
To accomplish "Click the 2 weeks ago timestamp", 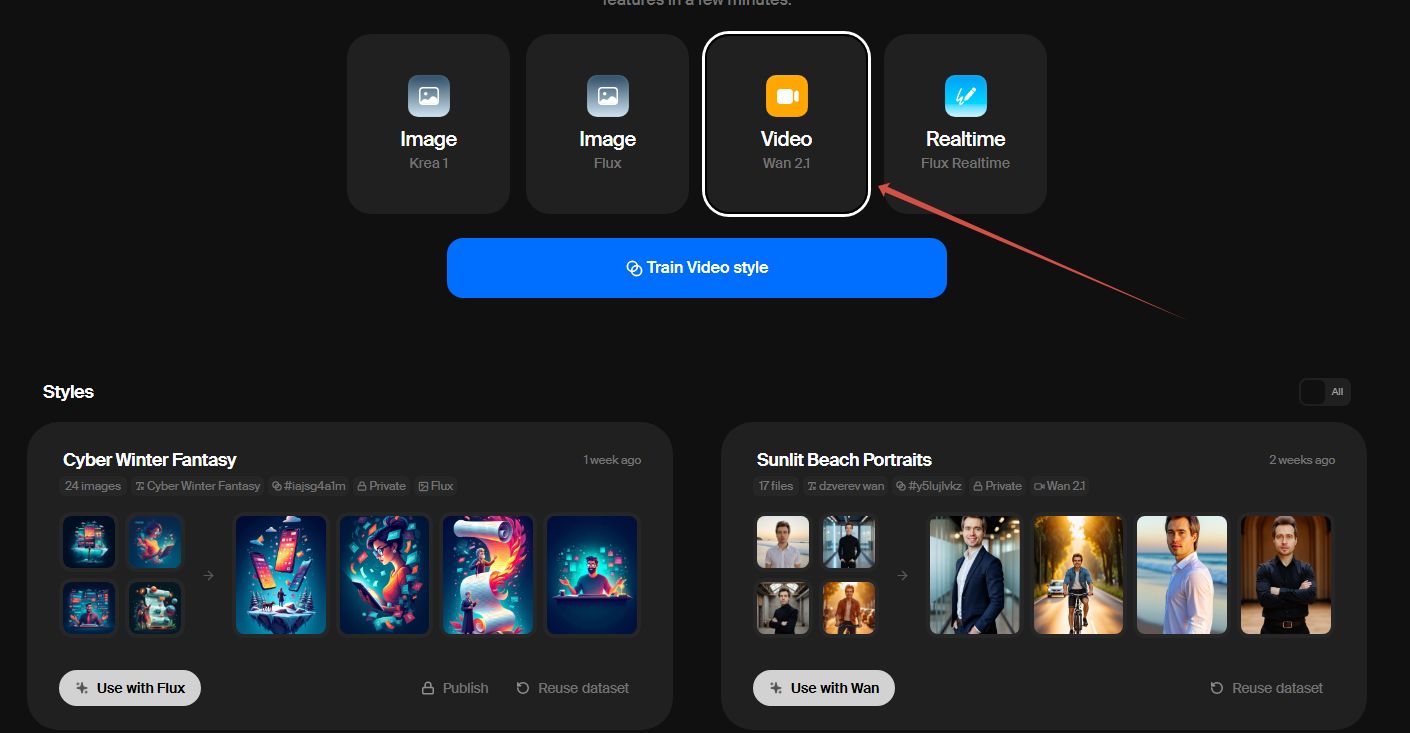I will pyautogui.click(x=1302, y=460).
